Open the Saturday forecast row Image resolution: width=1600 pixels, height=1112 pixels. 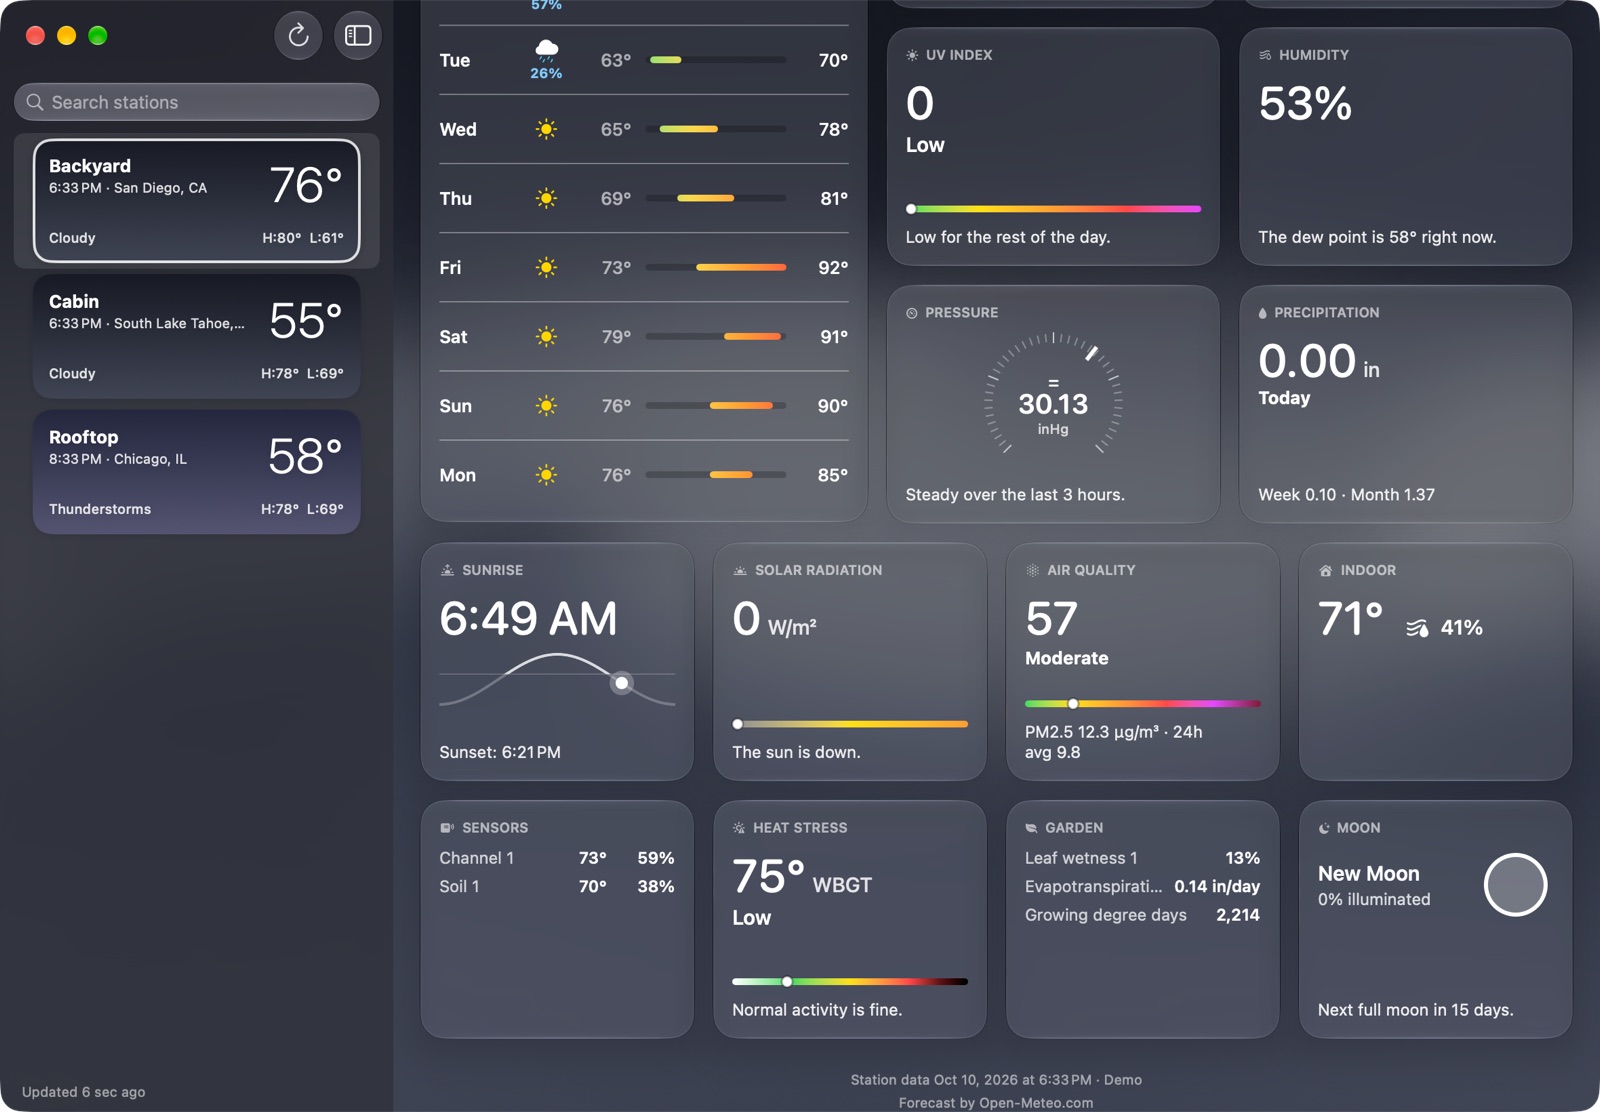644,337
